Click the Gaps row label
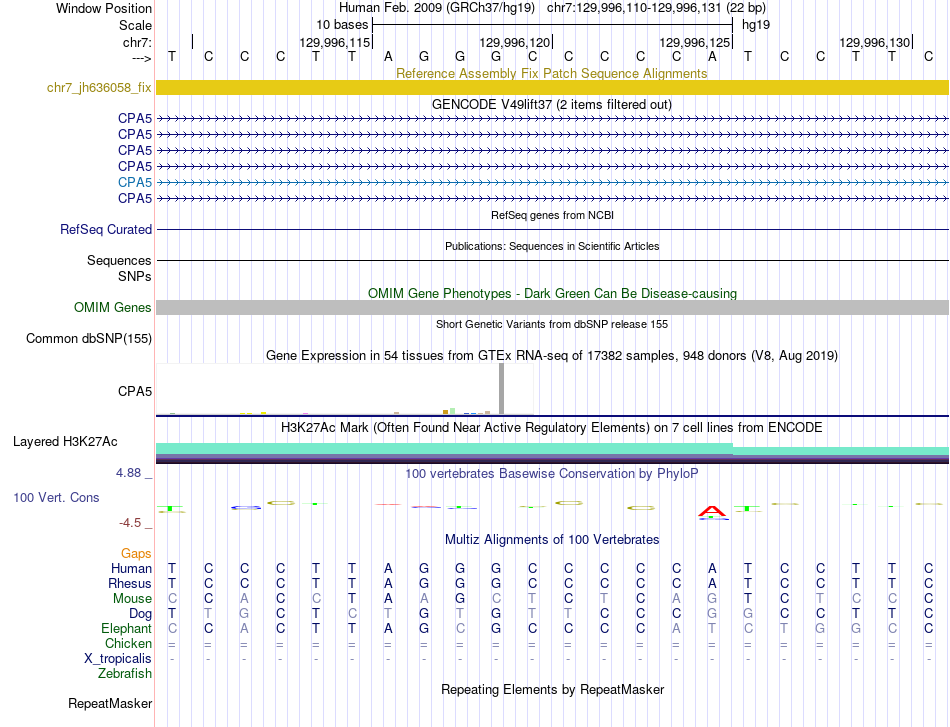 pyautogui.click(x=136, y=553)
